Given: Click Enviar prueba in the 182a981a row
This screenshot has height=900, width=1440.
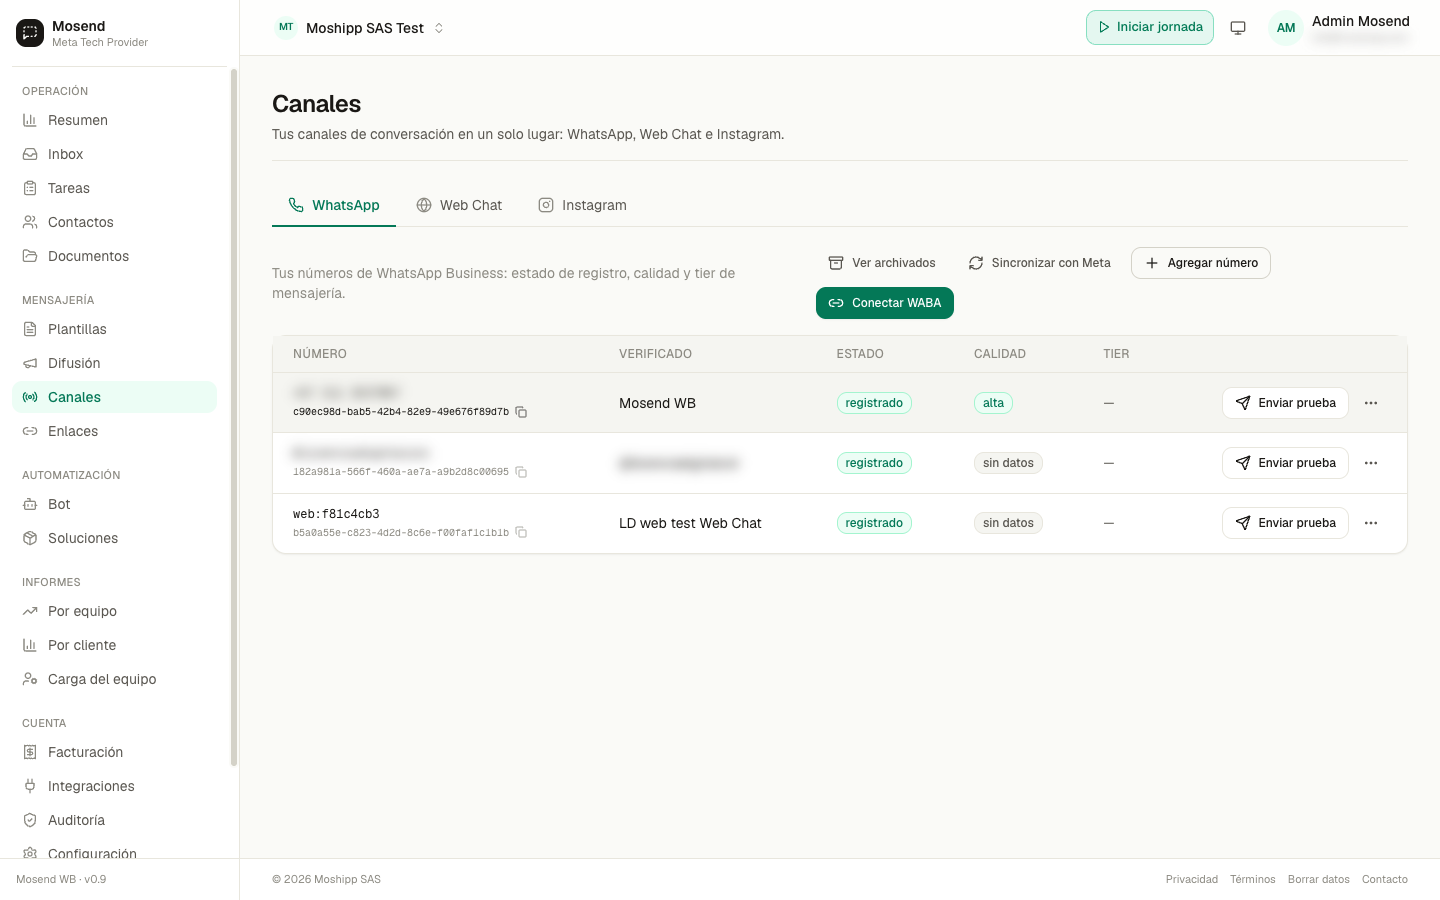Looking at the screenshot, I should 1285,463.
